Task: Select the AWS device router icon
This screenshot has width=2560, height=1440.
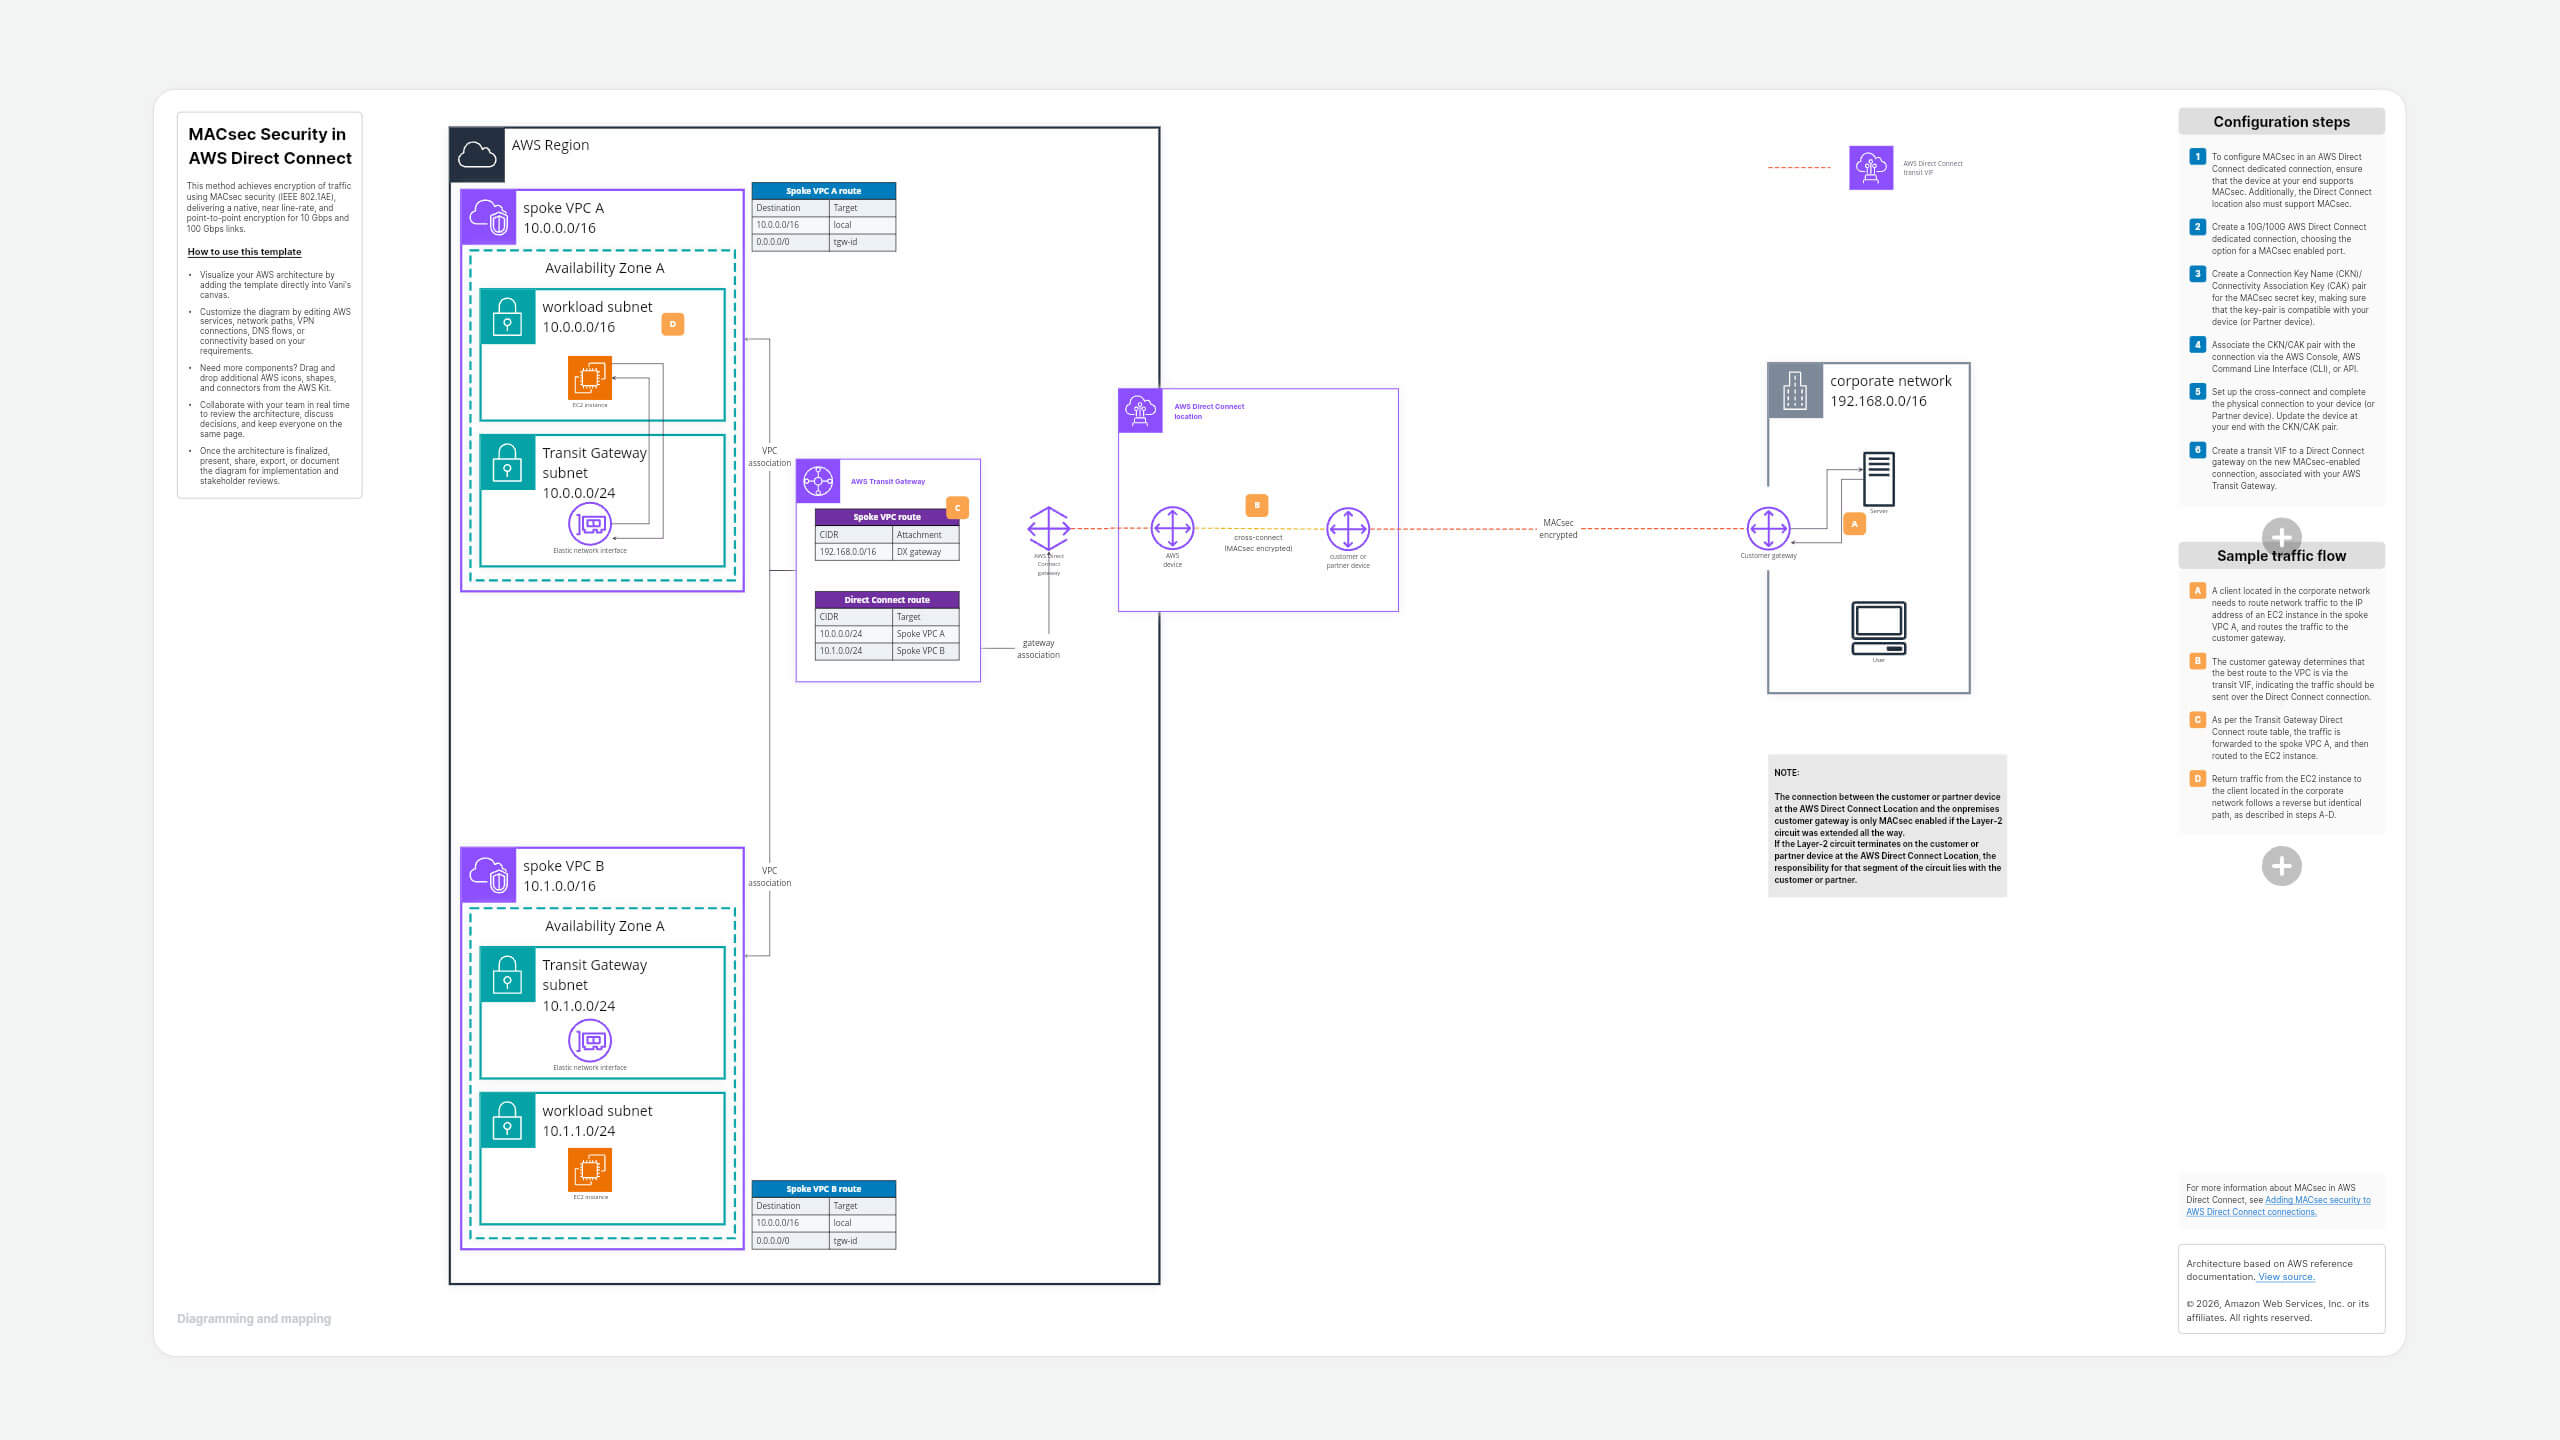Action: tap(1172, 528)
